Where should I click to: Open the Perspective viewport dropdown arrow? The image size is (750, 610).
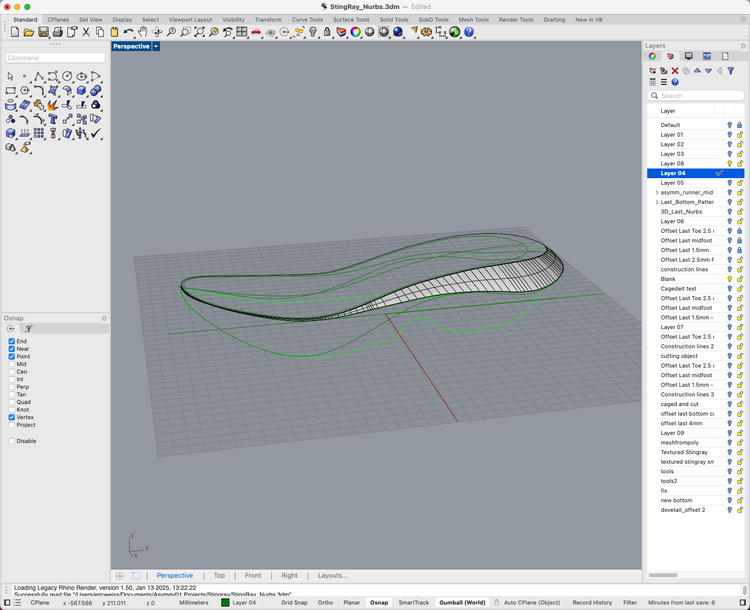pyautogui.click(x=156, y=46)
